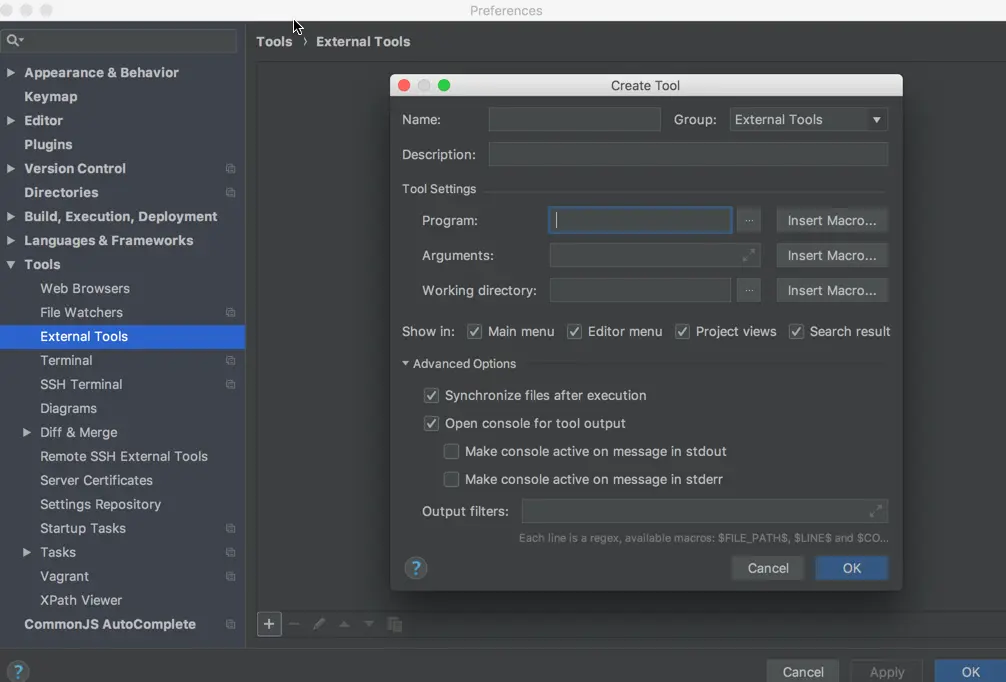Image resolution: width=1006 pixels, height=682 pixels.
Task: Click the search magnifier icon in Preferences
Action: 14,40
